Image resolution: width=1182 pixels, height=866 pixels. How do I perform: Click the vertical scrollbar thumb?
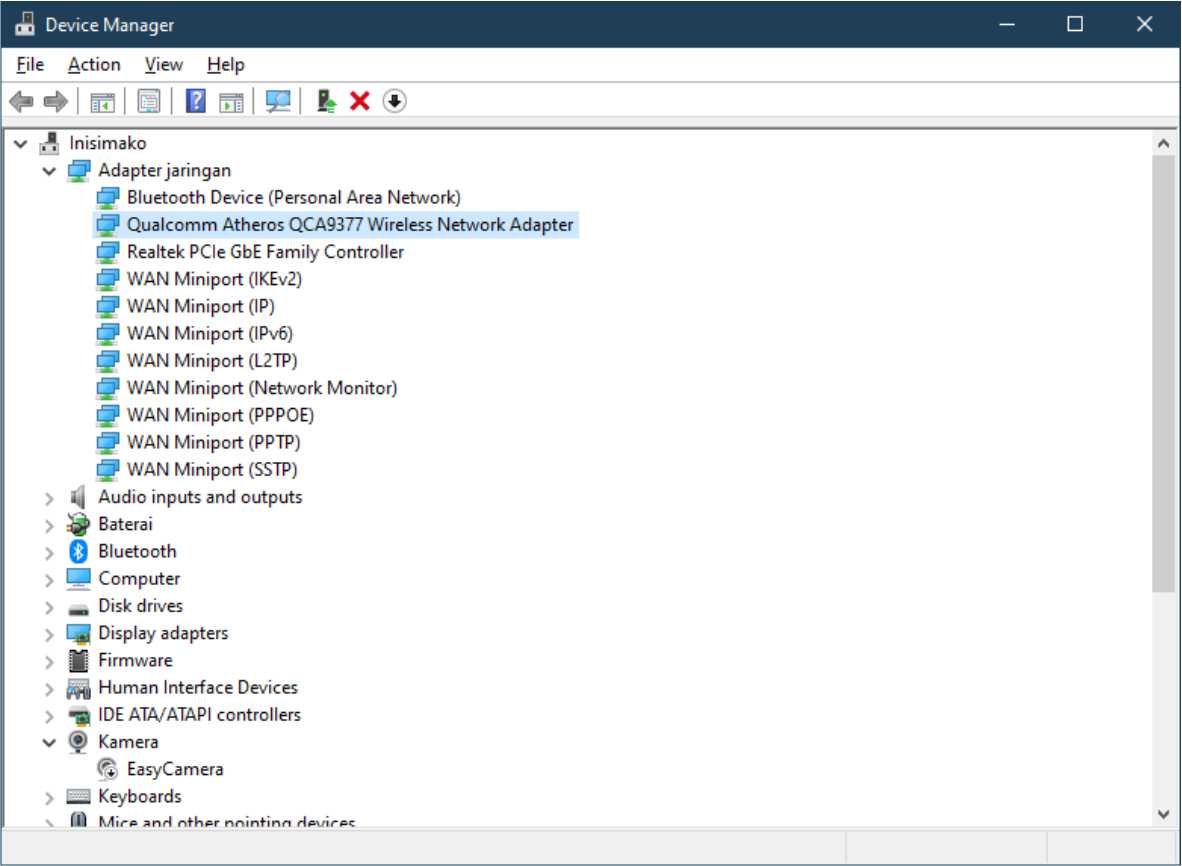tap(1163, 373)
